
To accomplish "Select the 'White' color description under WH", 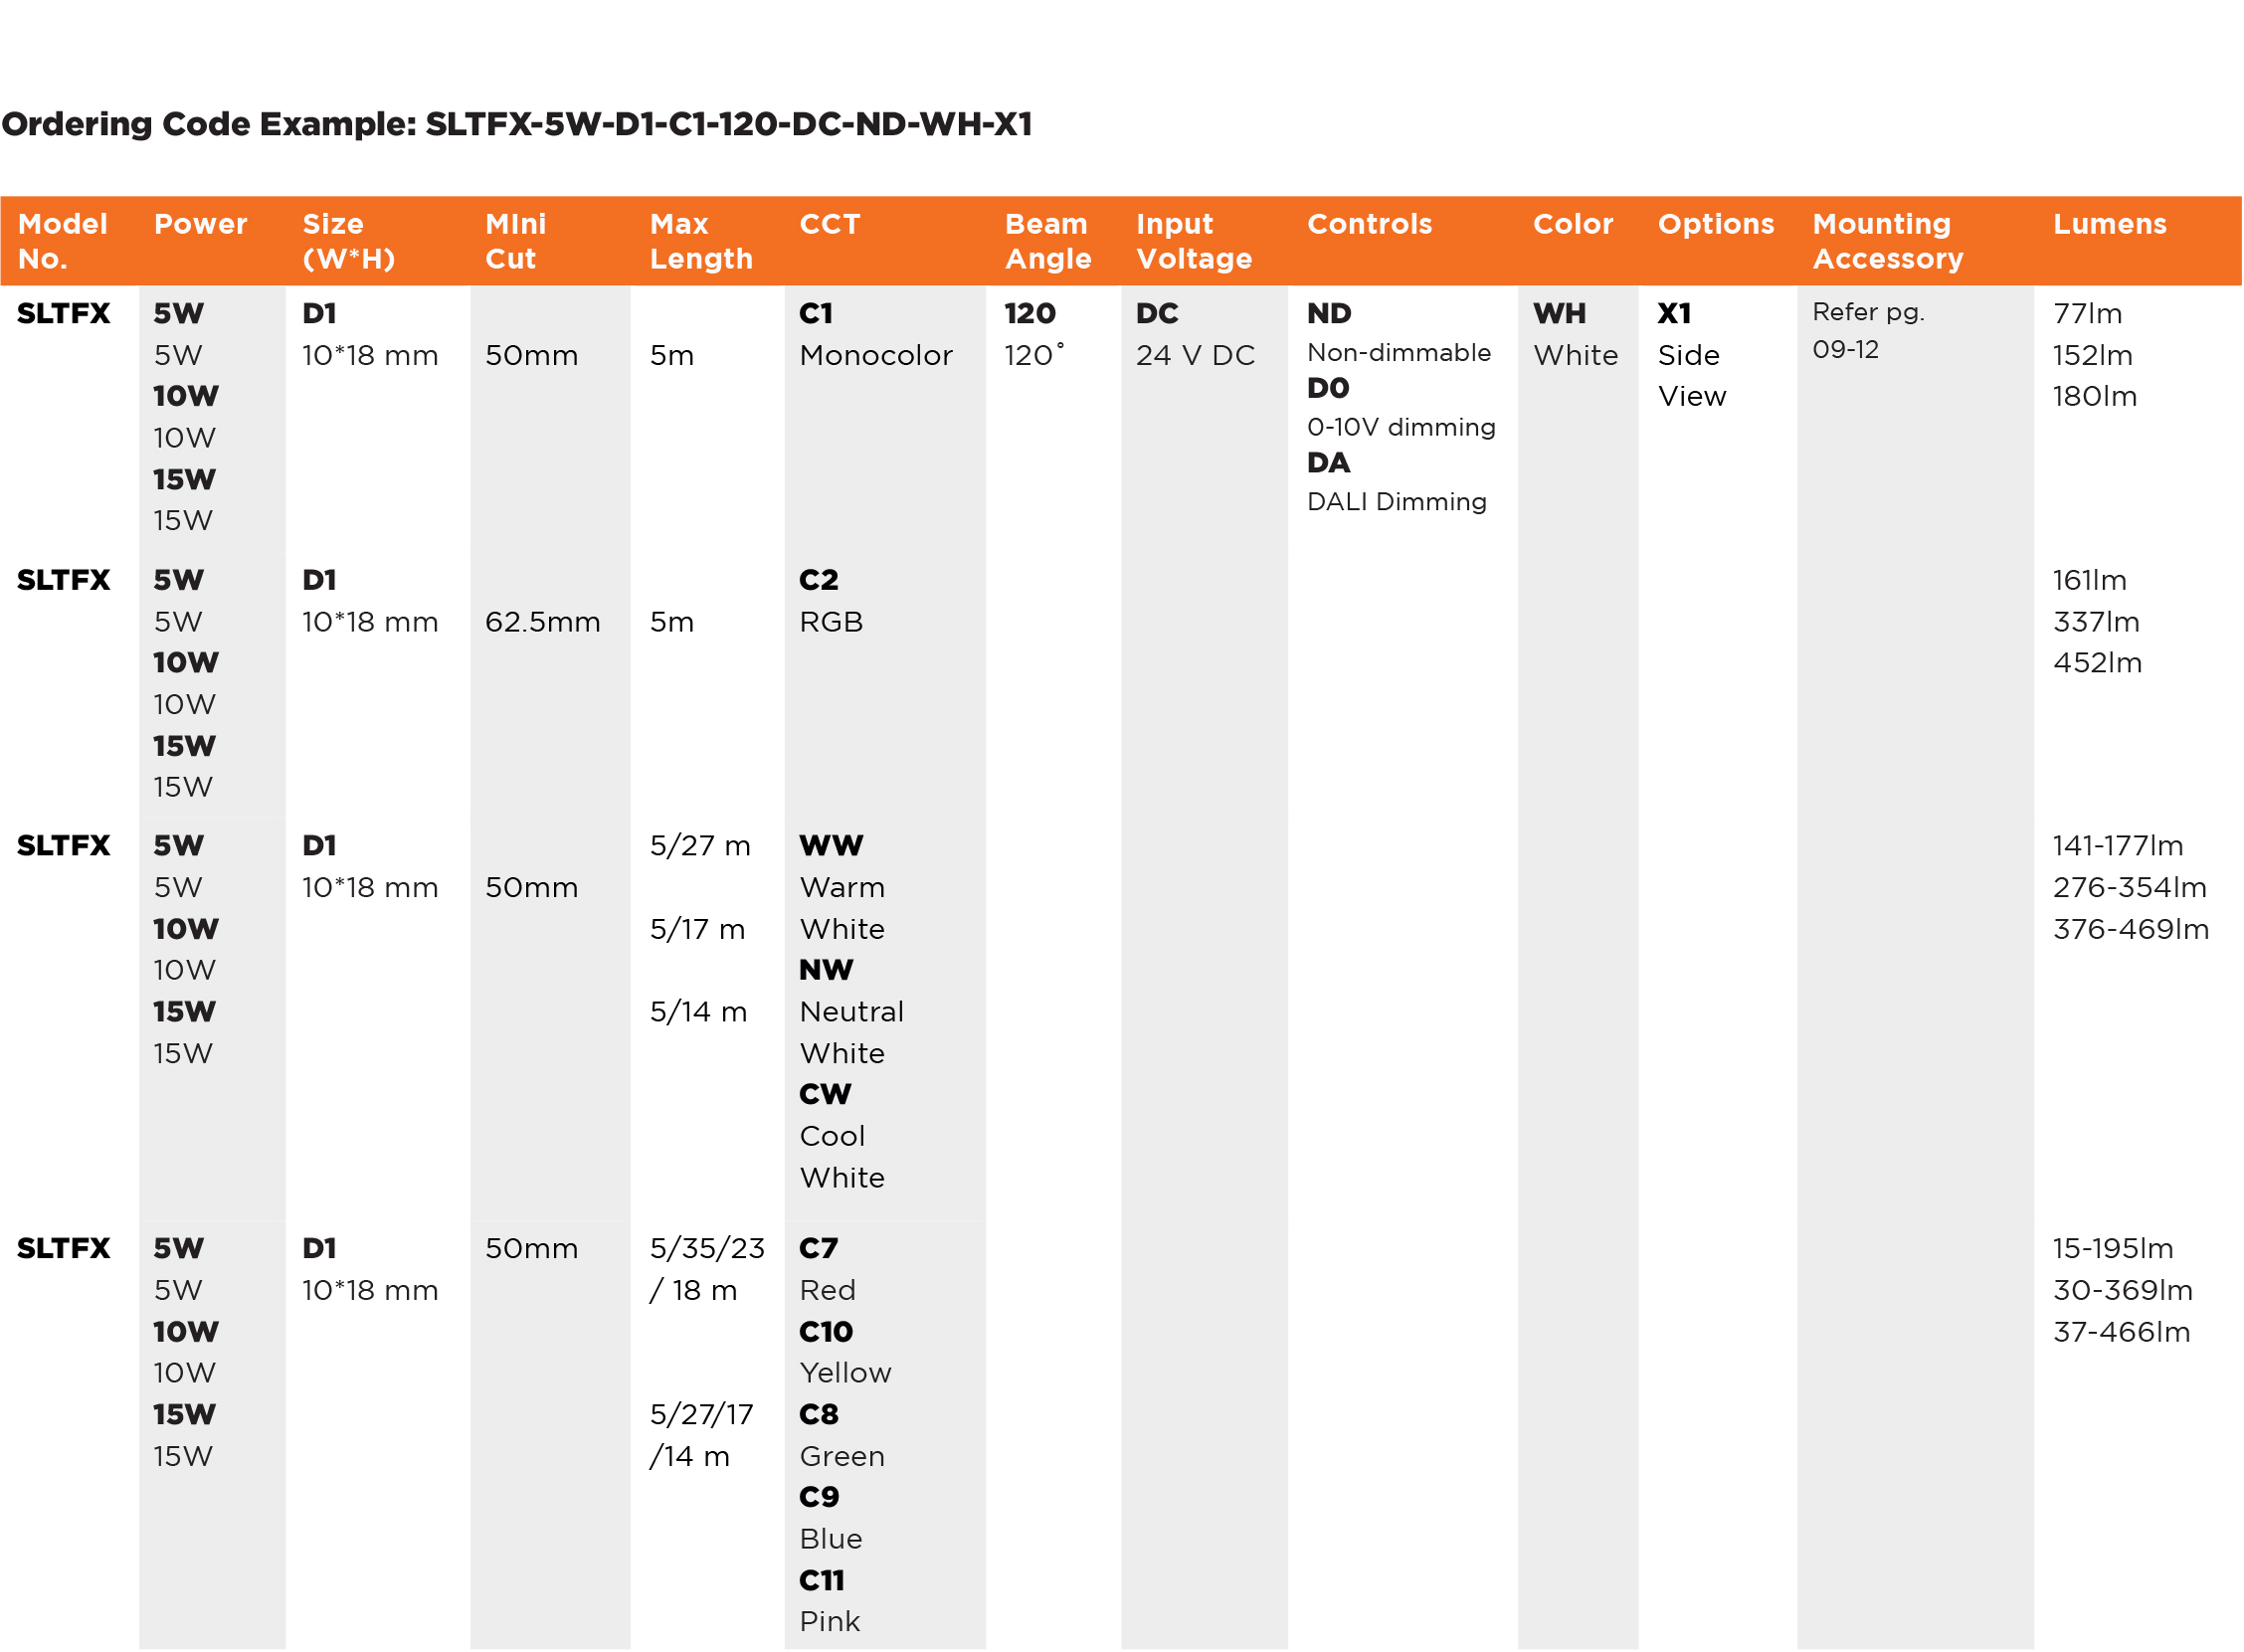I will (1575, 356).
